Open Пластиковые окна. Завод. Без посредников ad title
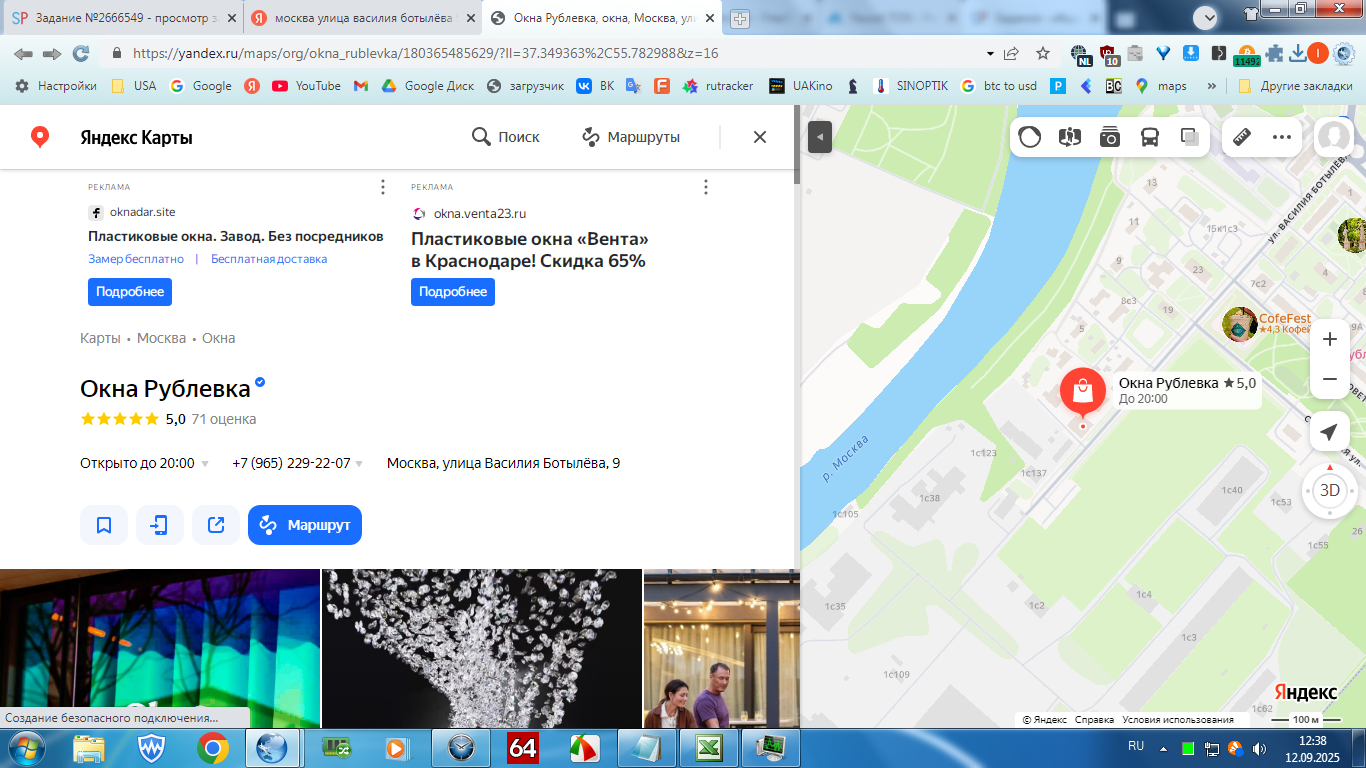Screen dimensions: 1366x768 [236, 236]
